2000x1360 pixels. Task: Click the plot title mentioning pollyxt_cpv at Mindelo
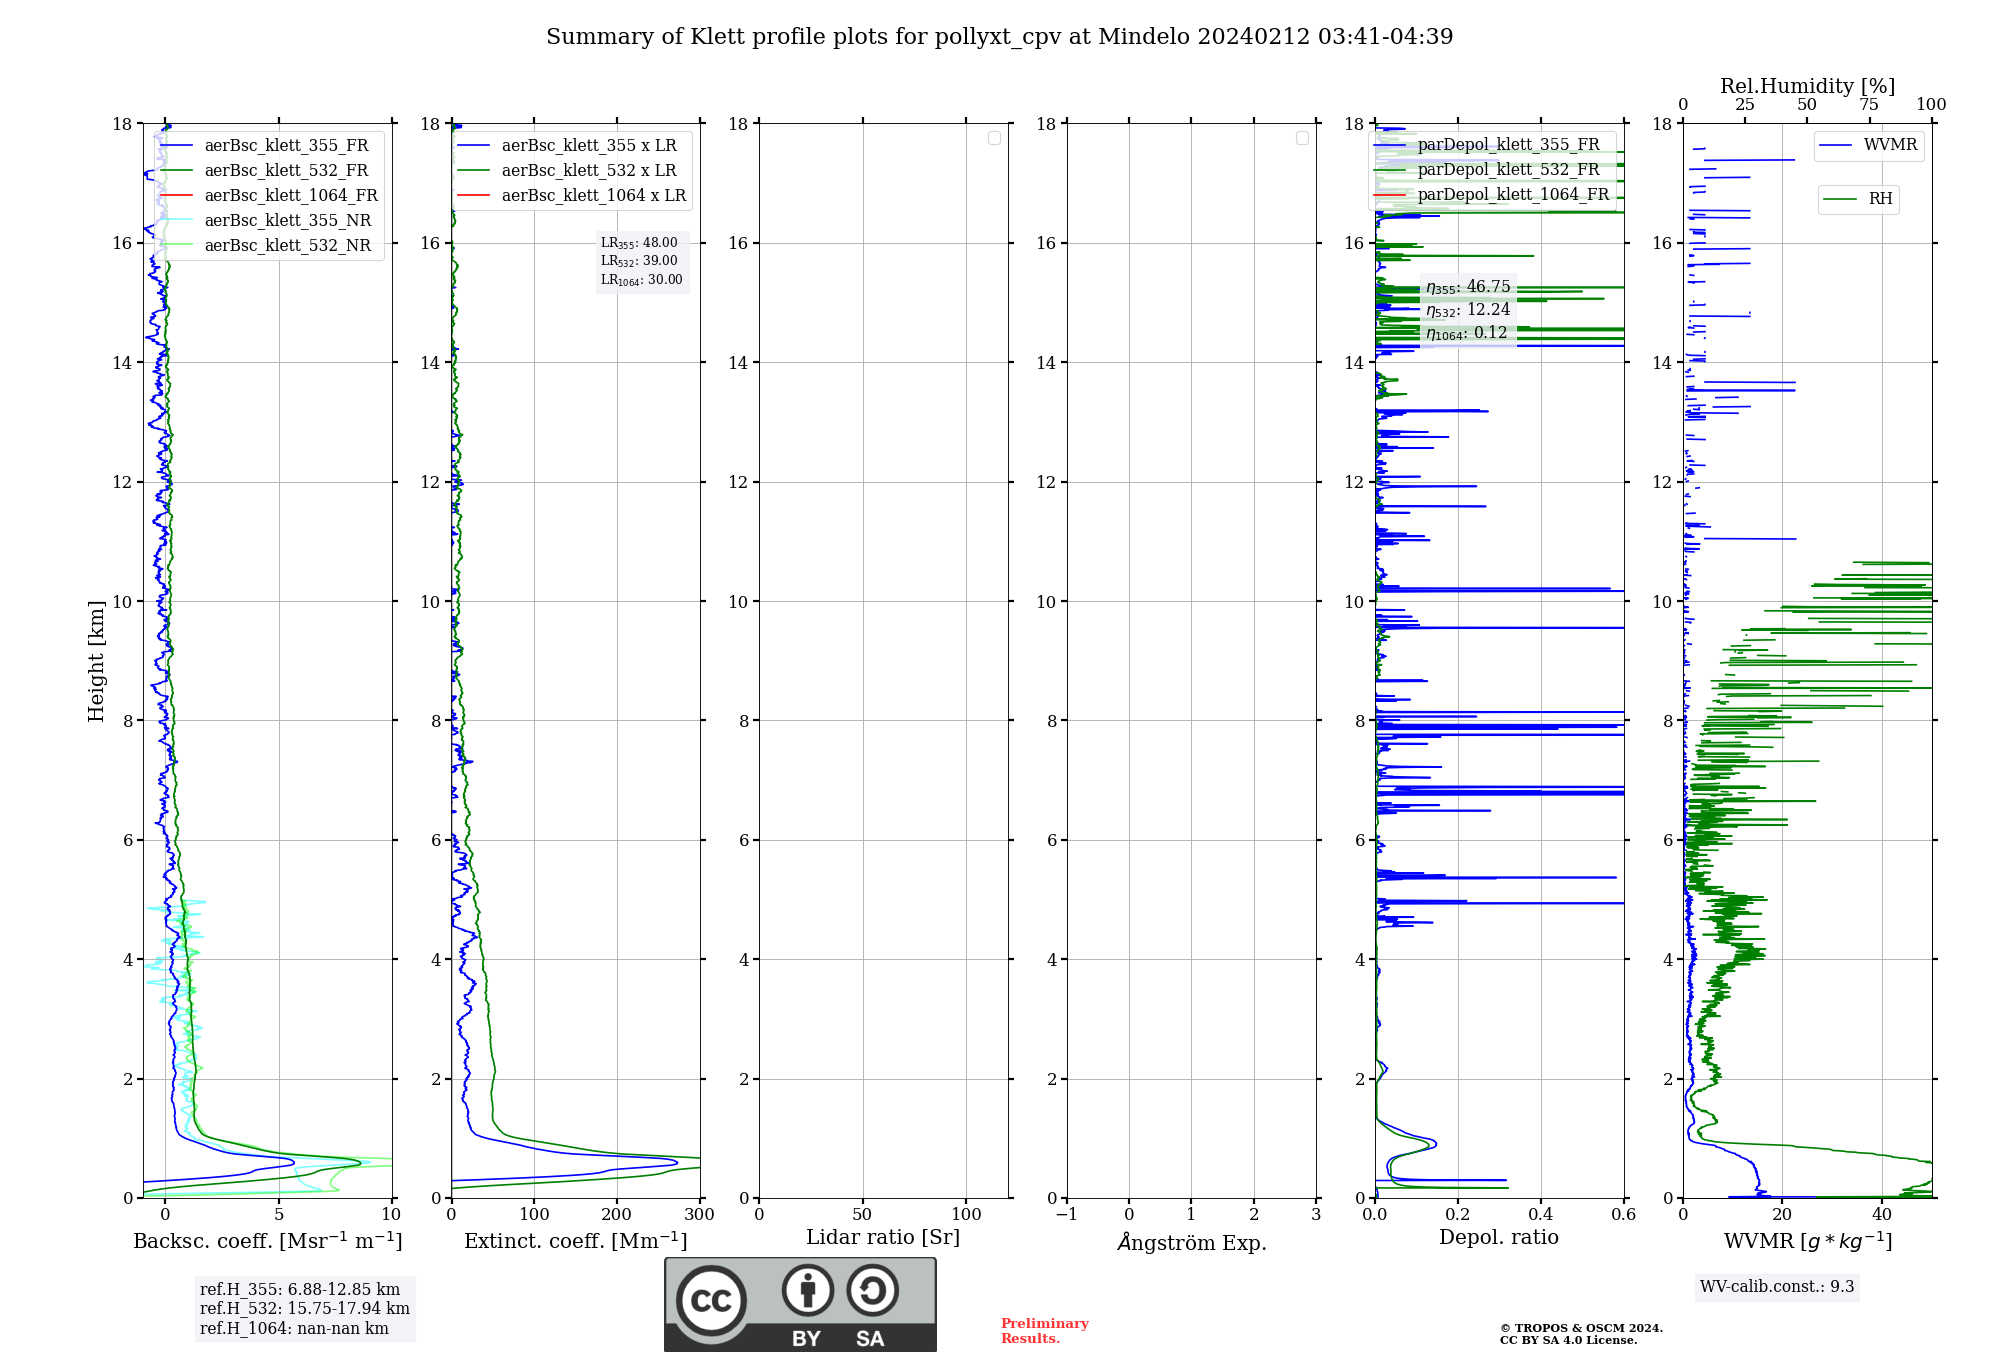tap(999, 37)
